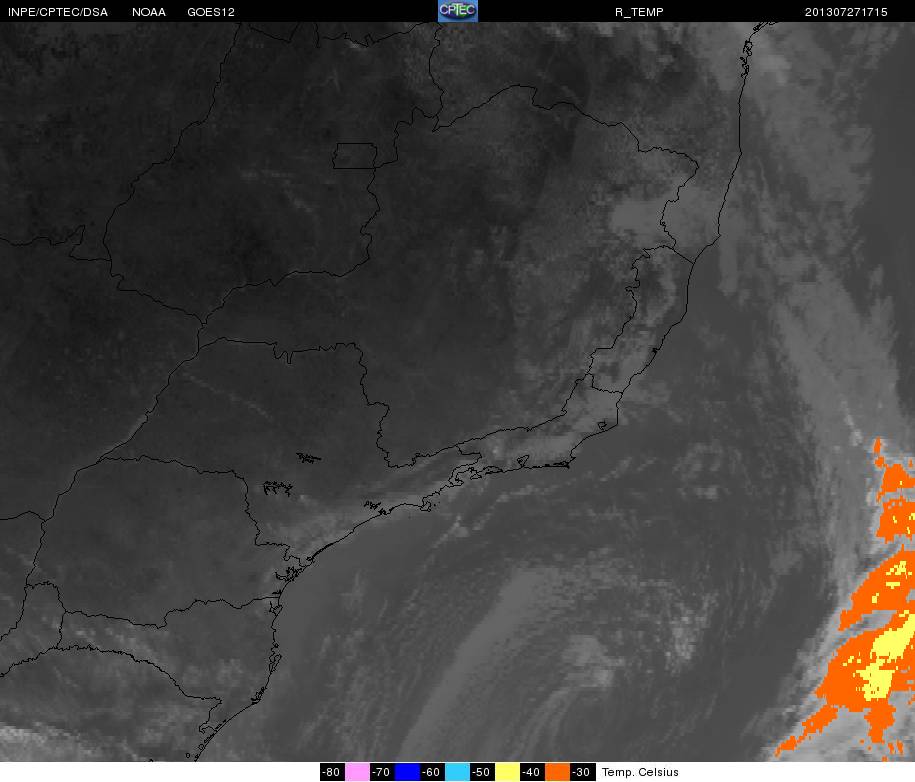Select the NOAA label in the header

(x=149, y=12)
